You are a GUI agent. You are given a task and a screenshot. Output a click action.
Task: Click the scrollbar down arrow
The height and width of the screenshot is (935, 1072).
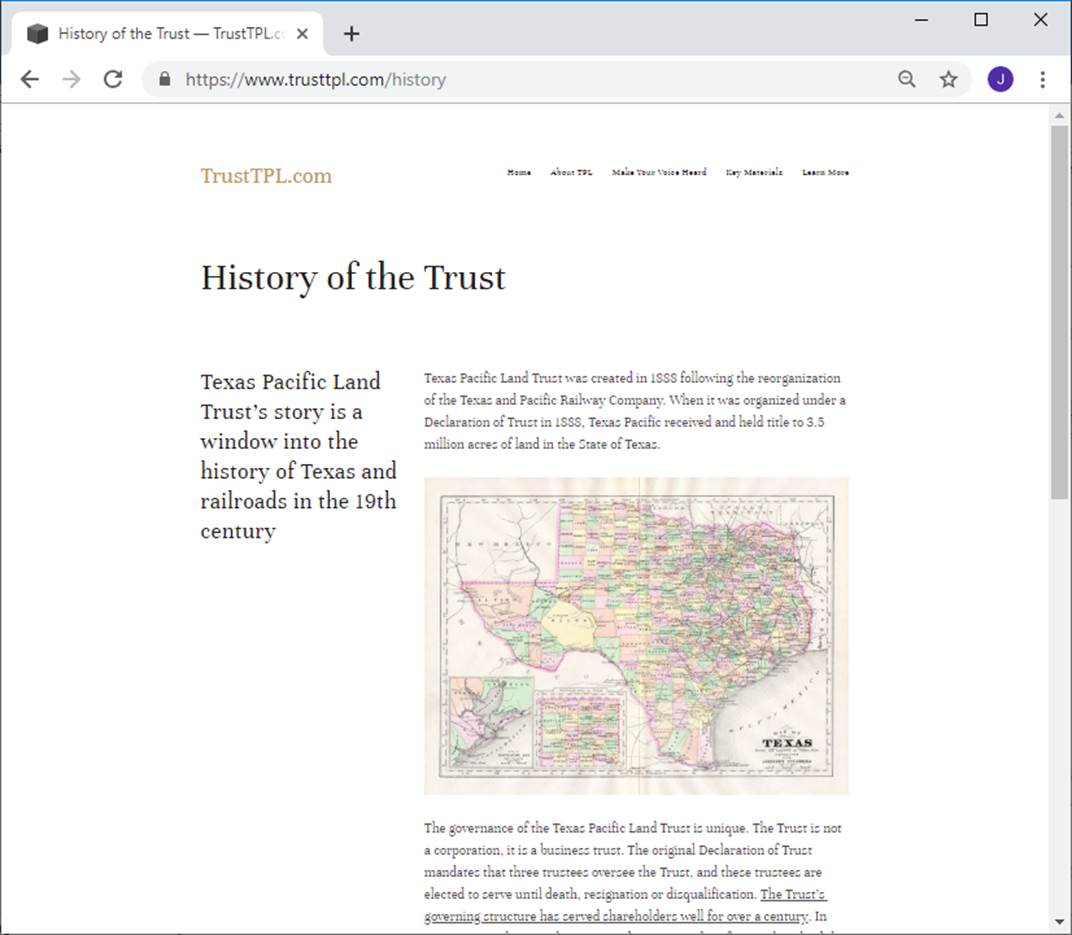point(1060,921)
